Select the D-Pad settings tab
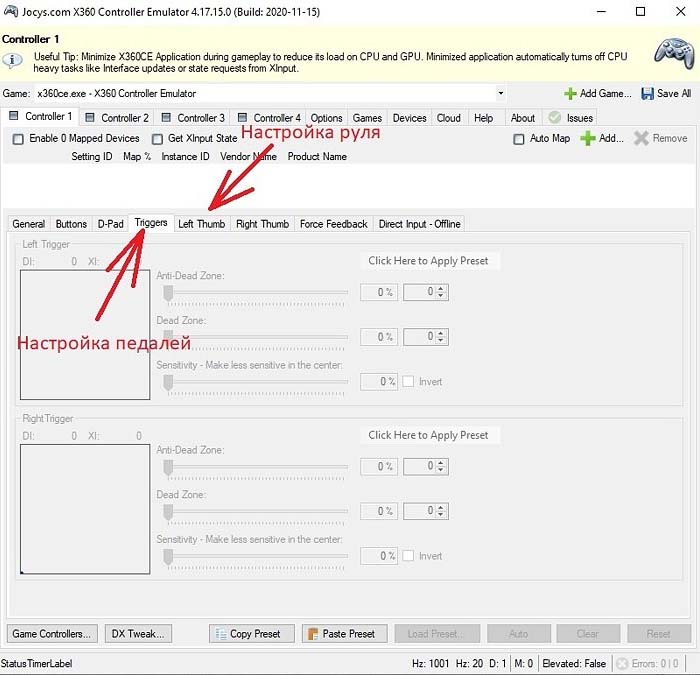This screenshot has height=675, width=700. [x=110, y=224]
